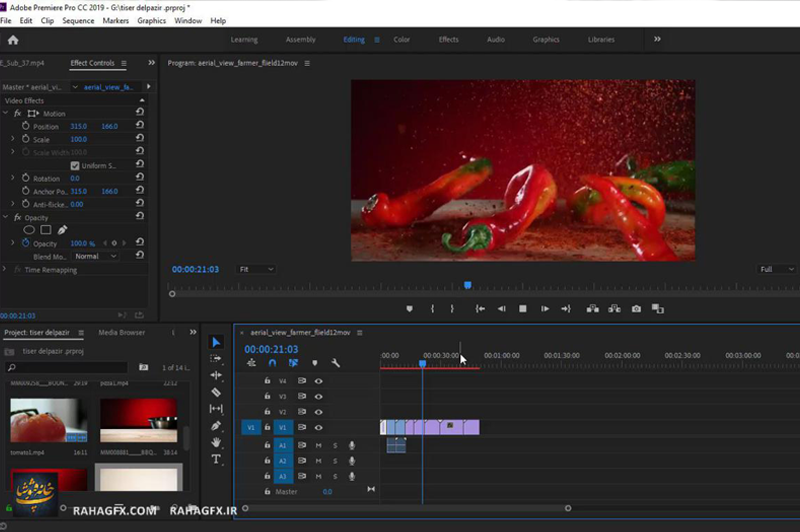Screen dimensions: 800x532
Task: Toggle Linked Selection in timeline
Action: point(293,363)
